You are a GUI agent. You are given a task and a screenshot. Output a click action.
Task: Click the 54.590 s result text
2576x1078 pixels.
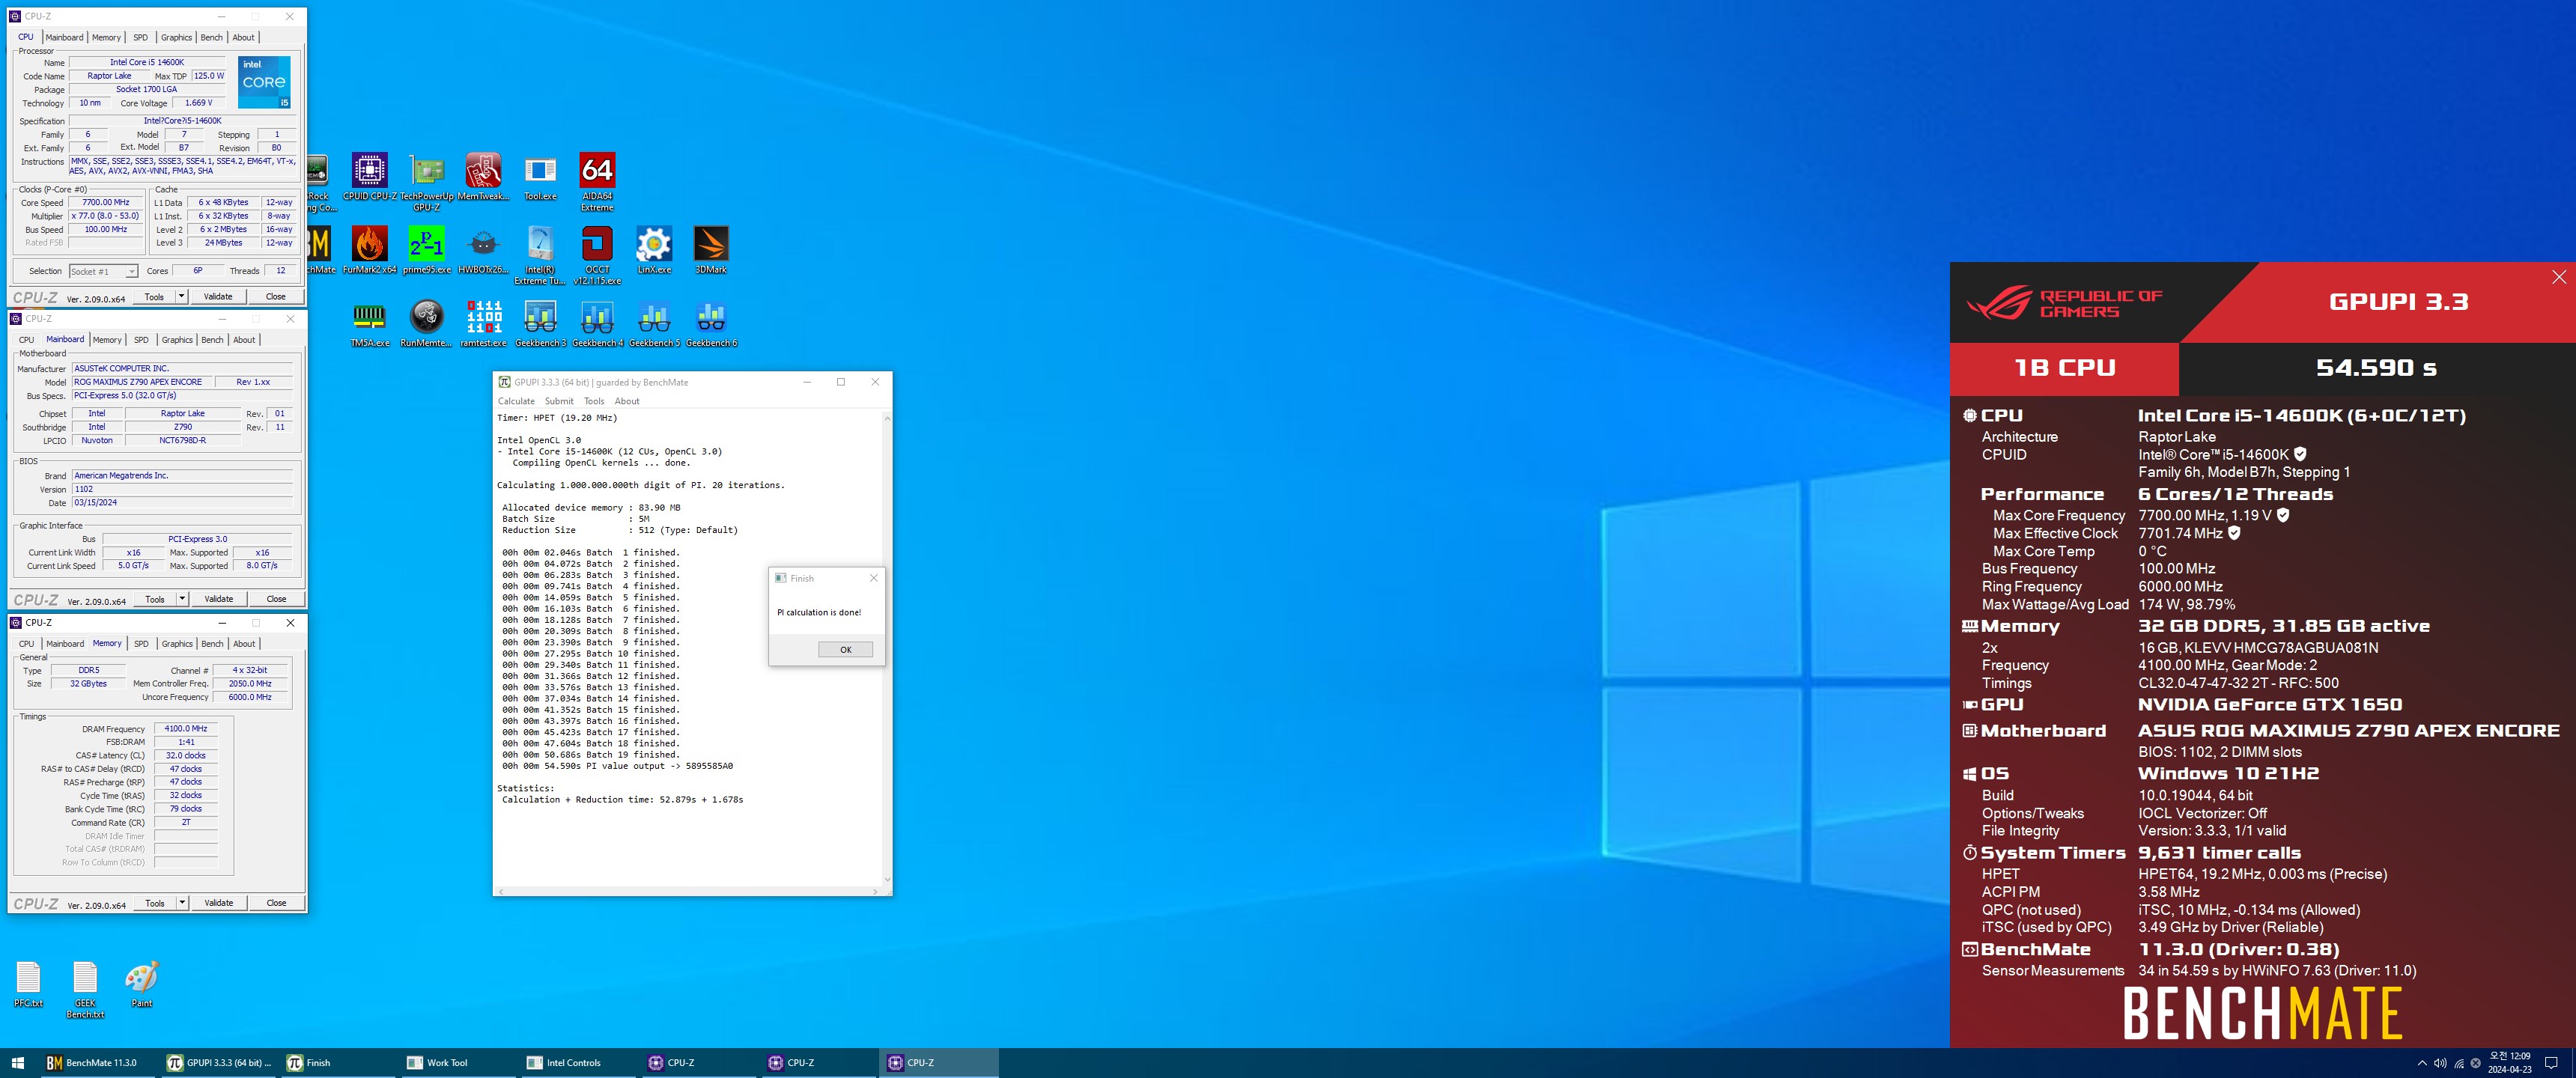pos(2376,368)
